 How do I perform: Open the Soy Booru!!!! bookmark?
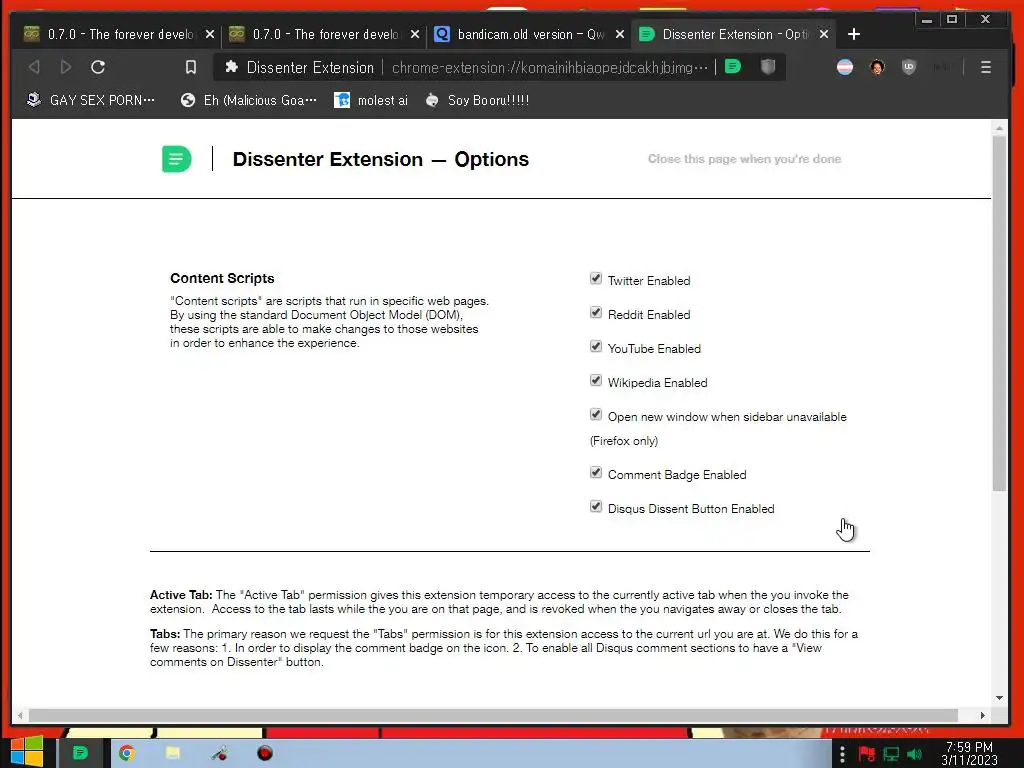tap(477, 100)
